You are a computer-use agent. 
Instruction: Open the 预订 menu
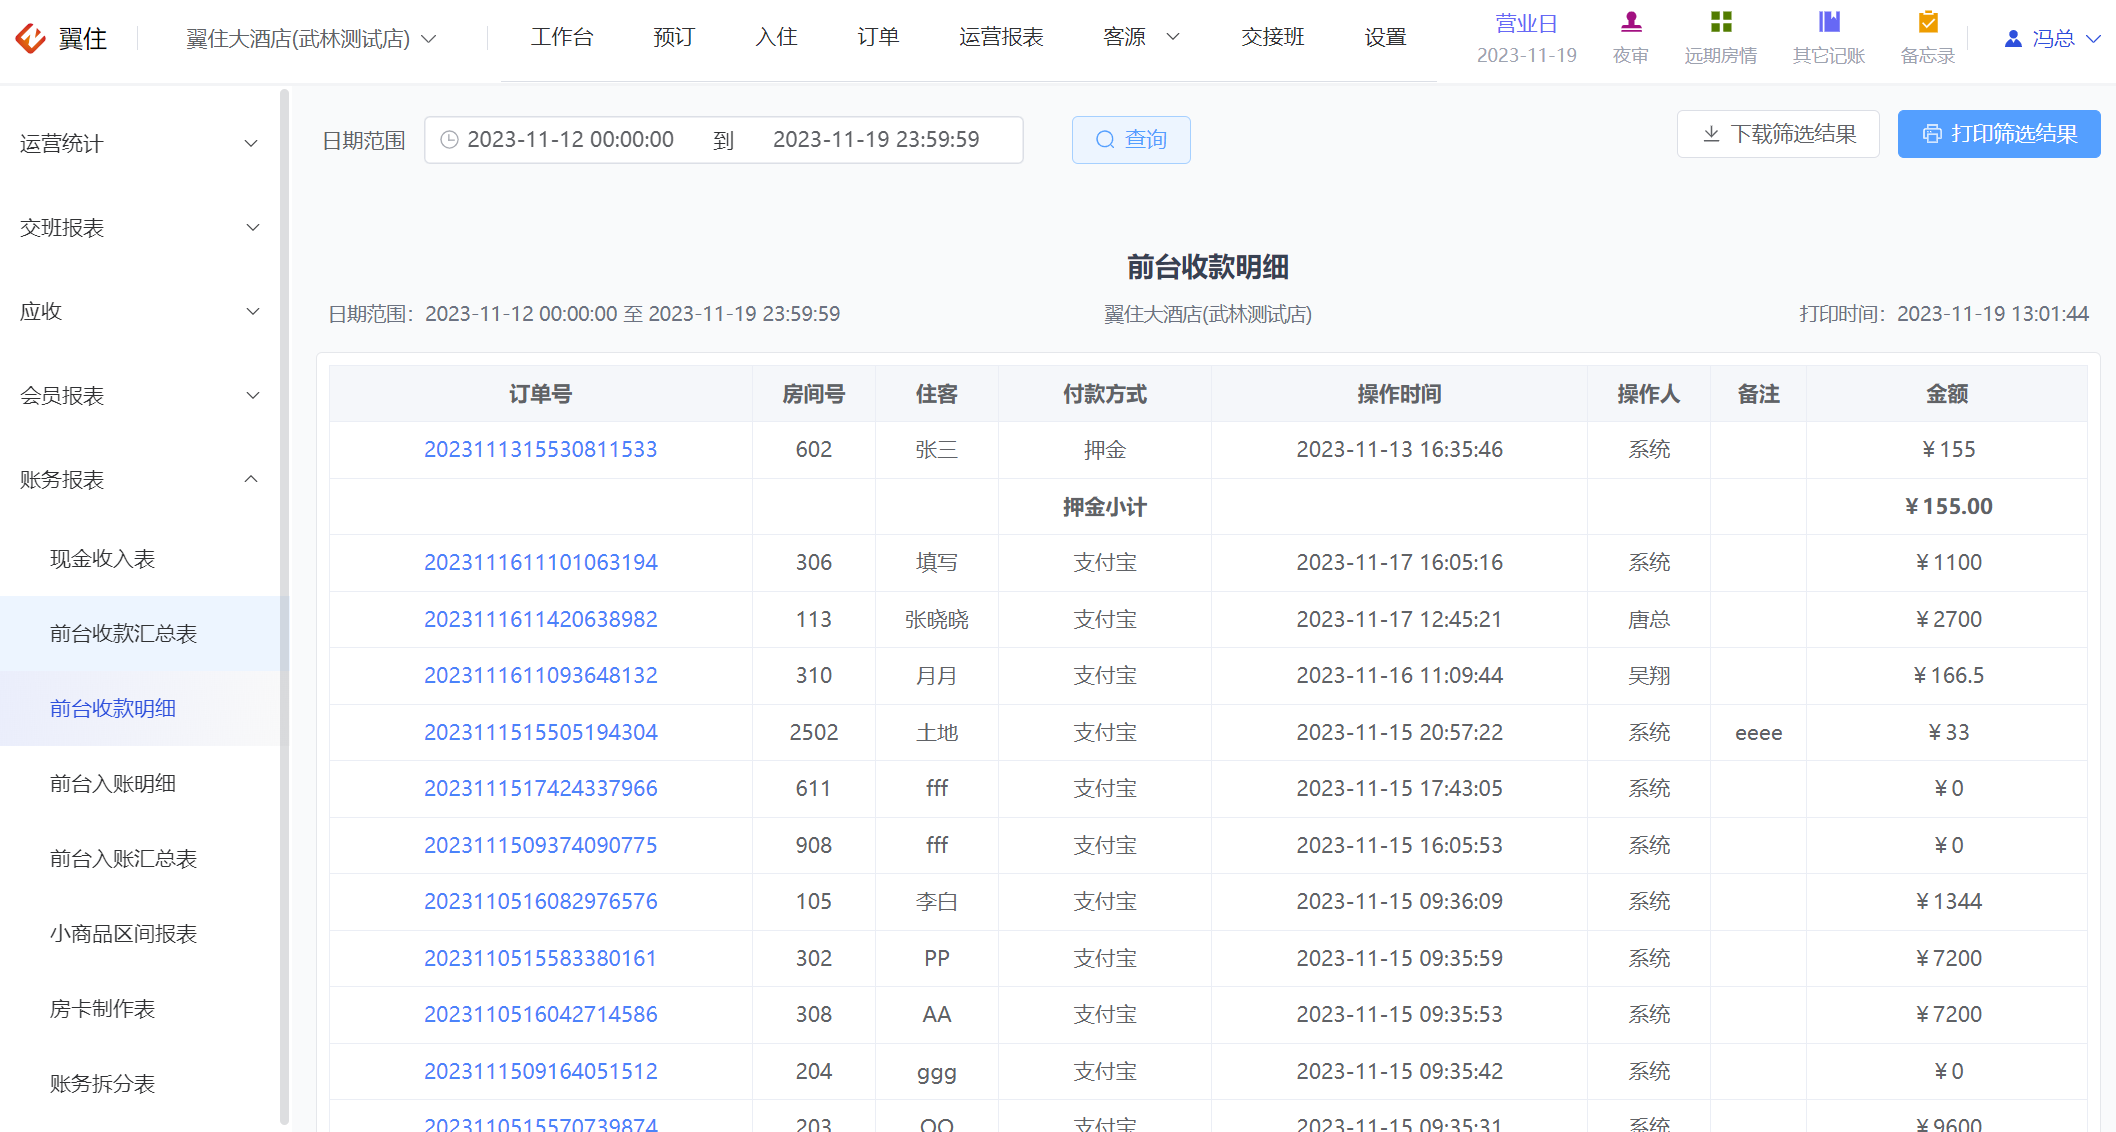click(674, 37)
